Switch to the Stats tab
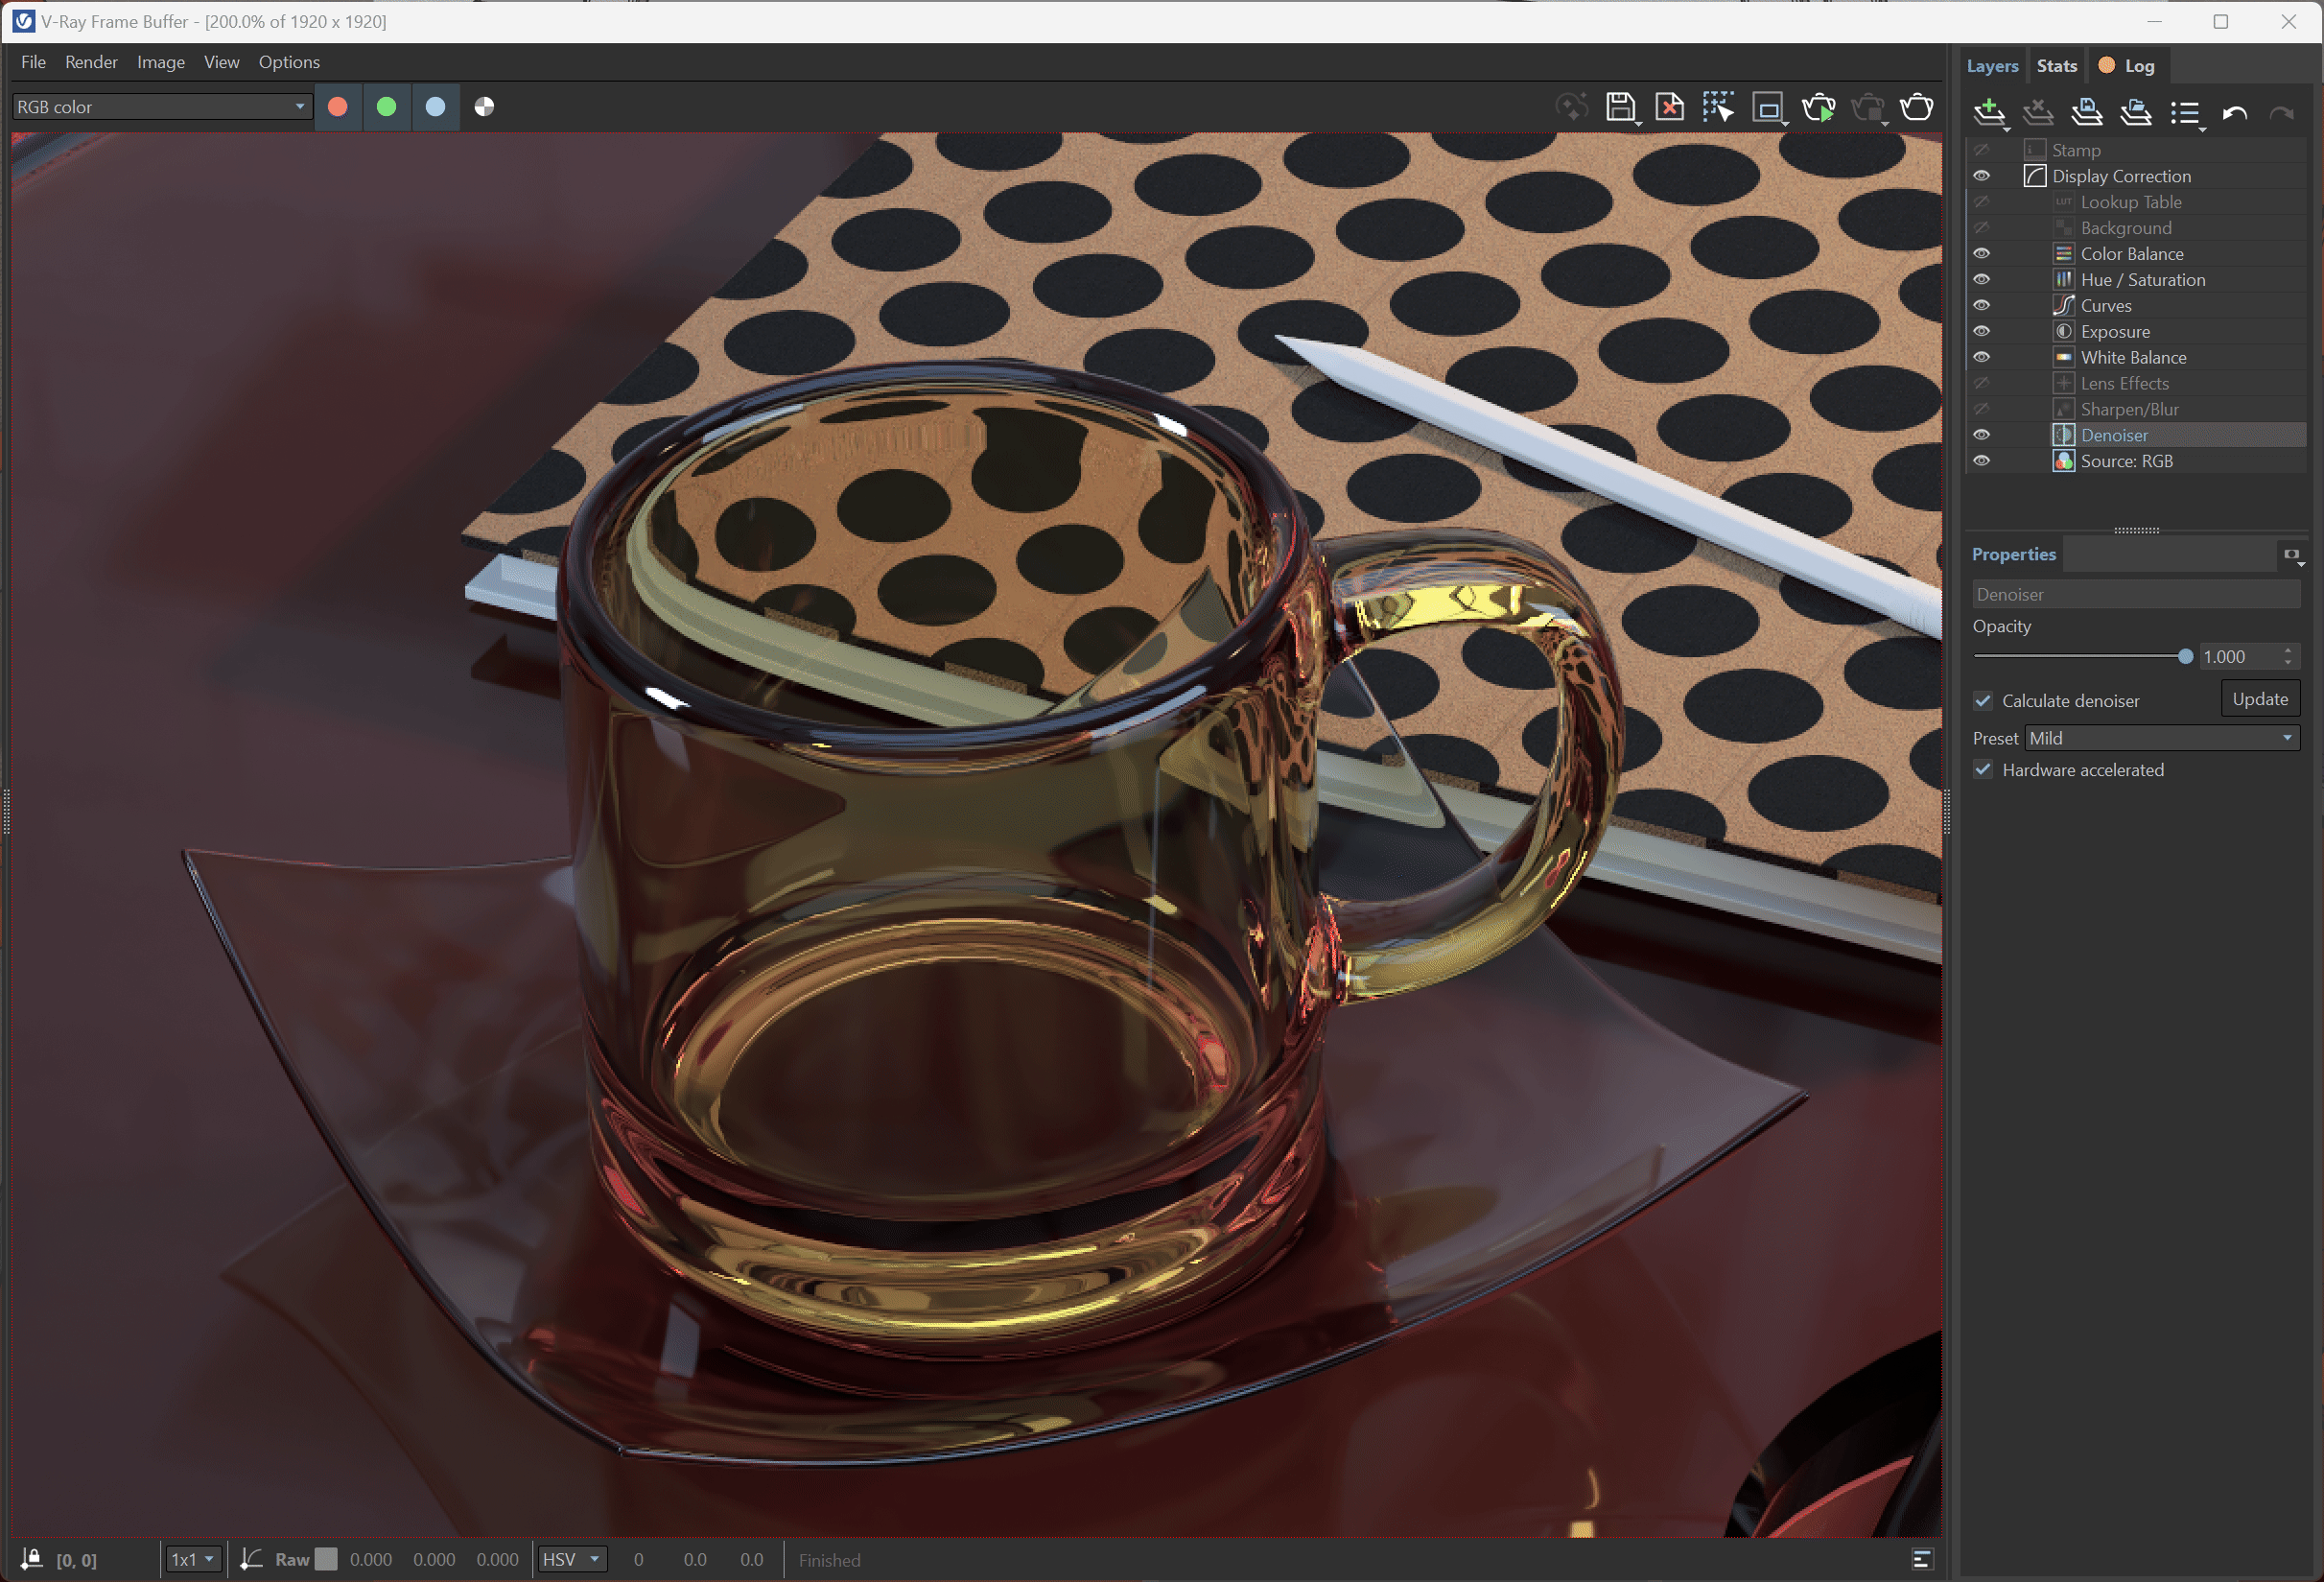Viewport: 2324px width, 1582px height. click(x=2056, y=66)
